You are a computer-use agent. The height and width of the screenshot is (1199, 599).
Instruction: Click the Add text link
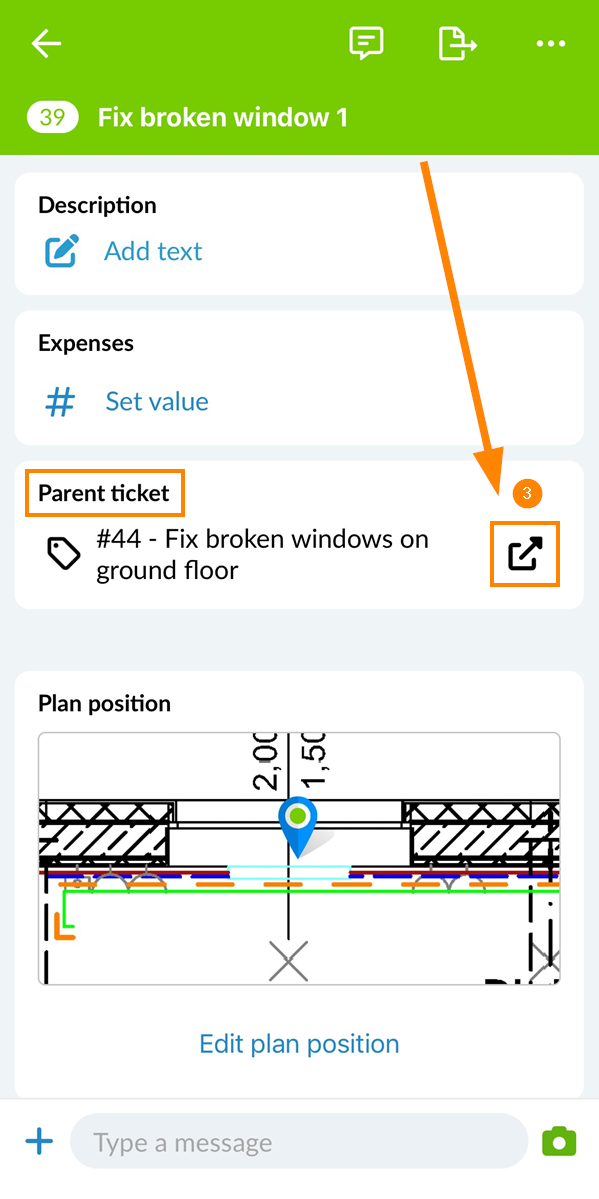click(x=153, y=251)
